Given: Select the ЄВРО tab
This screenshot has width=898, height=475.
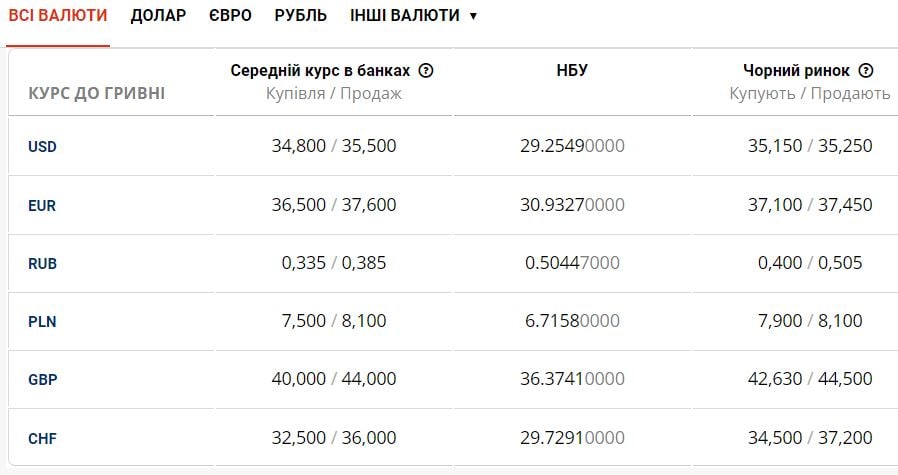Looking at the screenshot, I should (x=230, y=16).
